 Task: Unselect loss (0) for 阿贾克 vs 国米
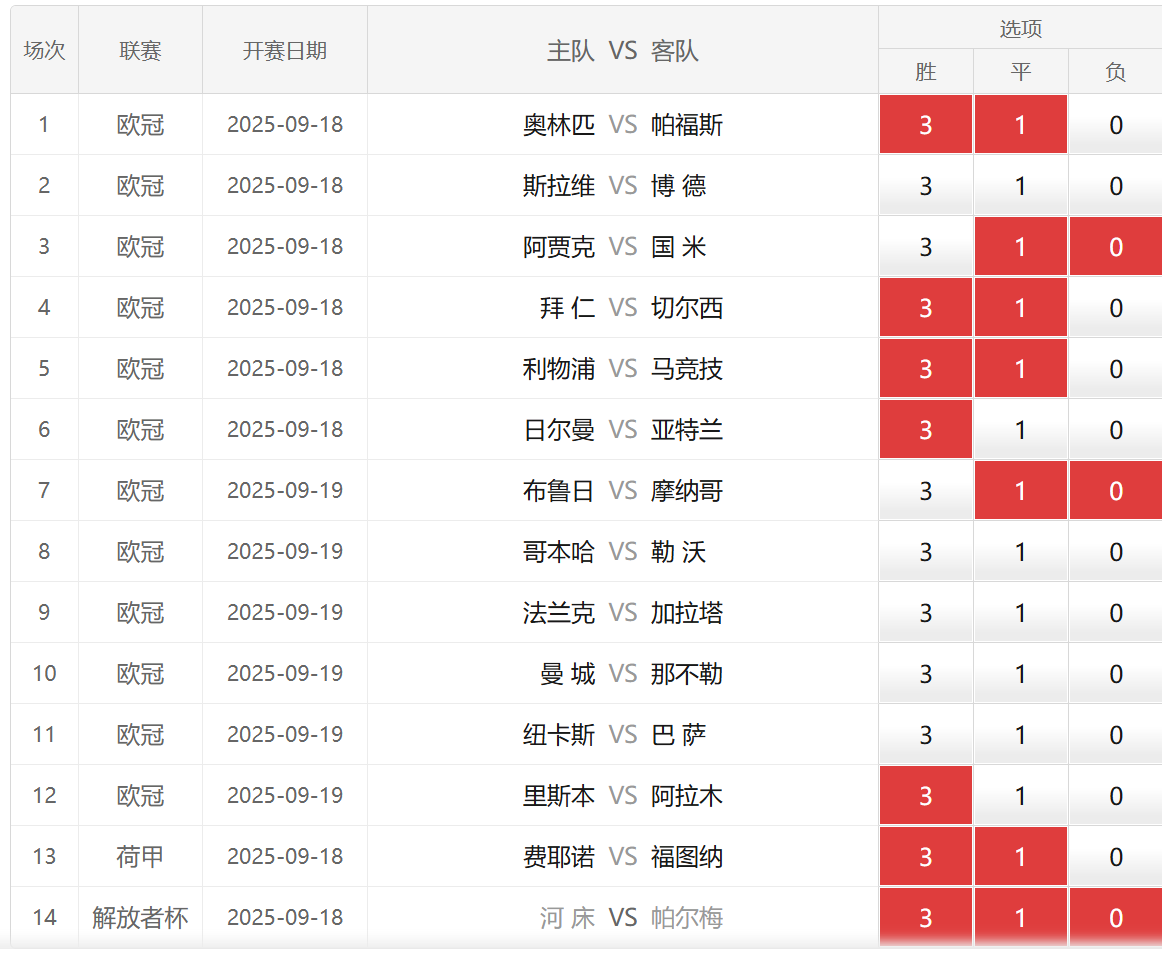(x=1116, y=247)
